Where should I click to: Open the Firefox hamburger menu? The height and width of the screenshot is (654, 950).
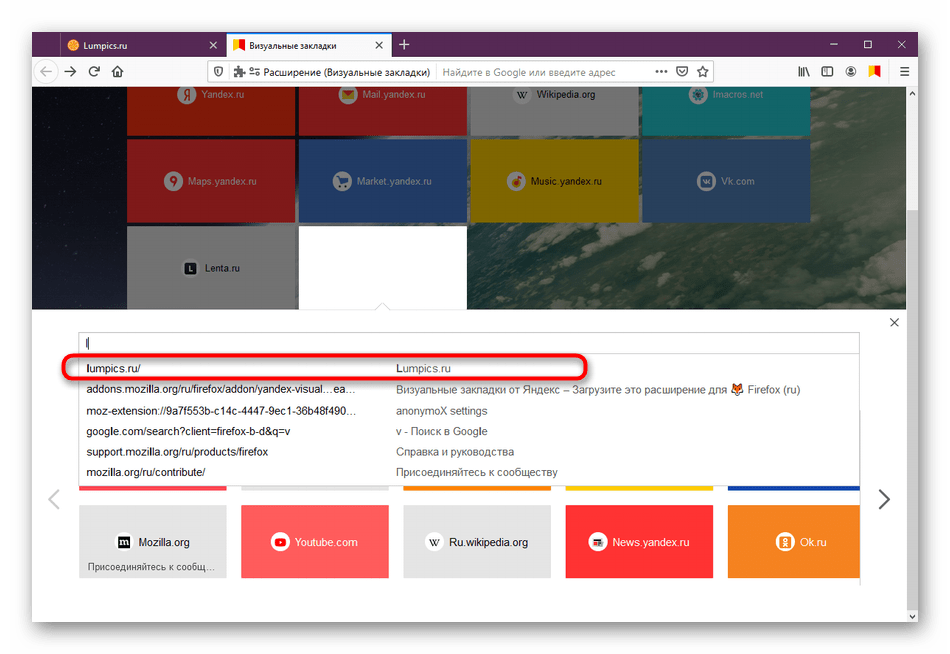pos(905,72)
